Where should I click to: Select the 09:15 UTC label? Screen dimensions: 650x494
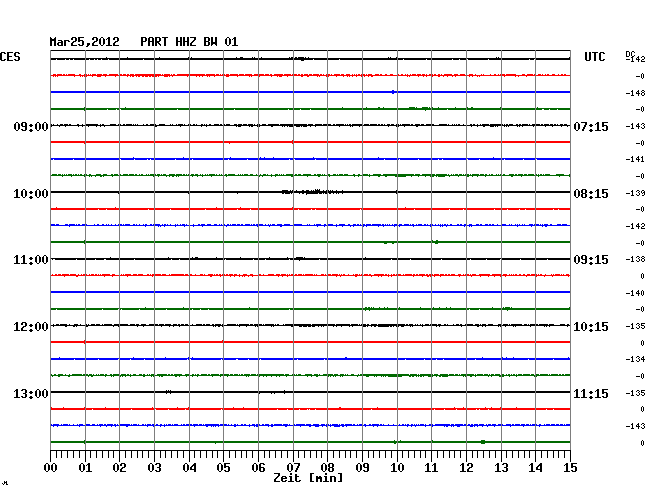point(590,260)
